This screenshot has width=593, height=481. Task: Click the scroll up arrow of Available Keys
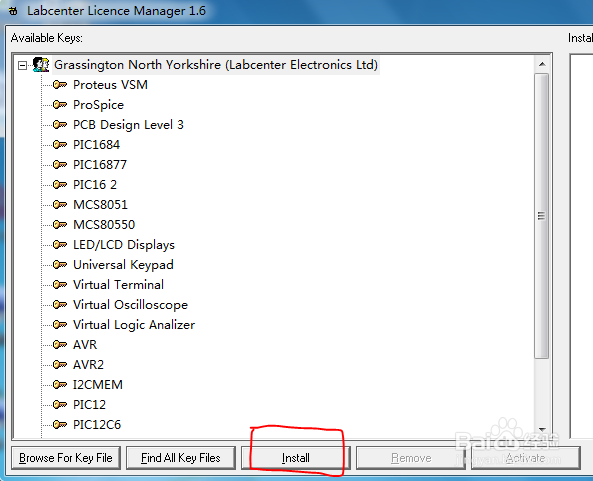pos(542,64)
